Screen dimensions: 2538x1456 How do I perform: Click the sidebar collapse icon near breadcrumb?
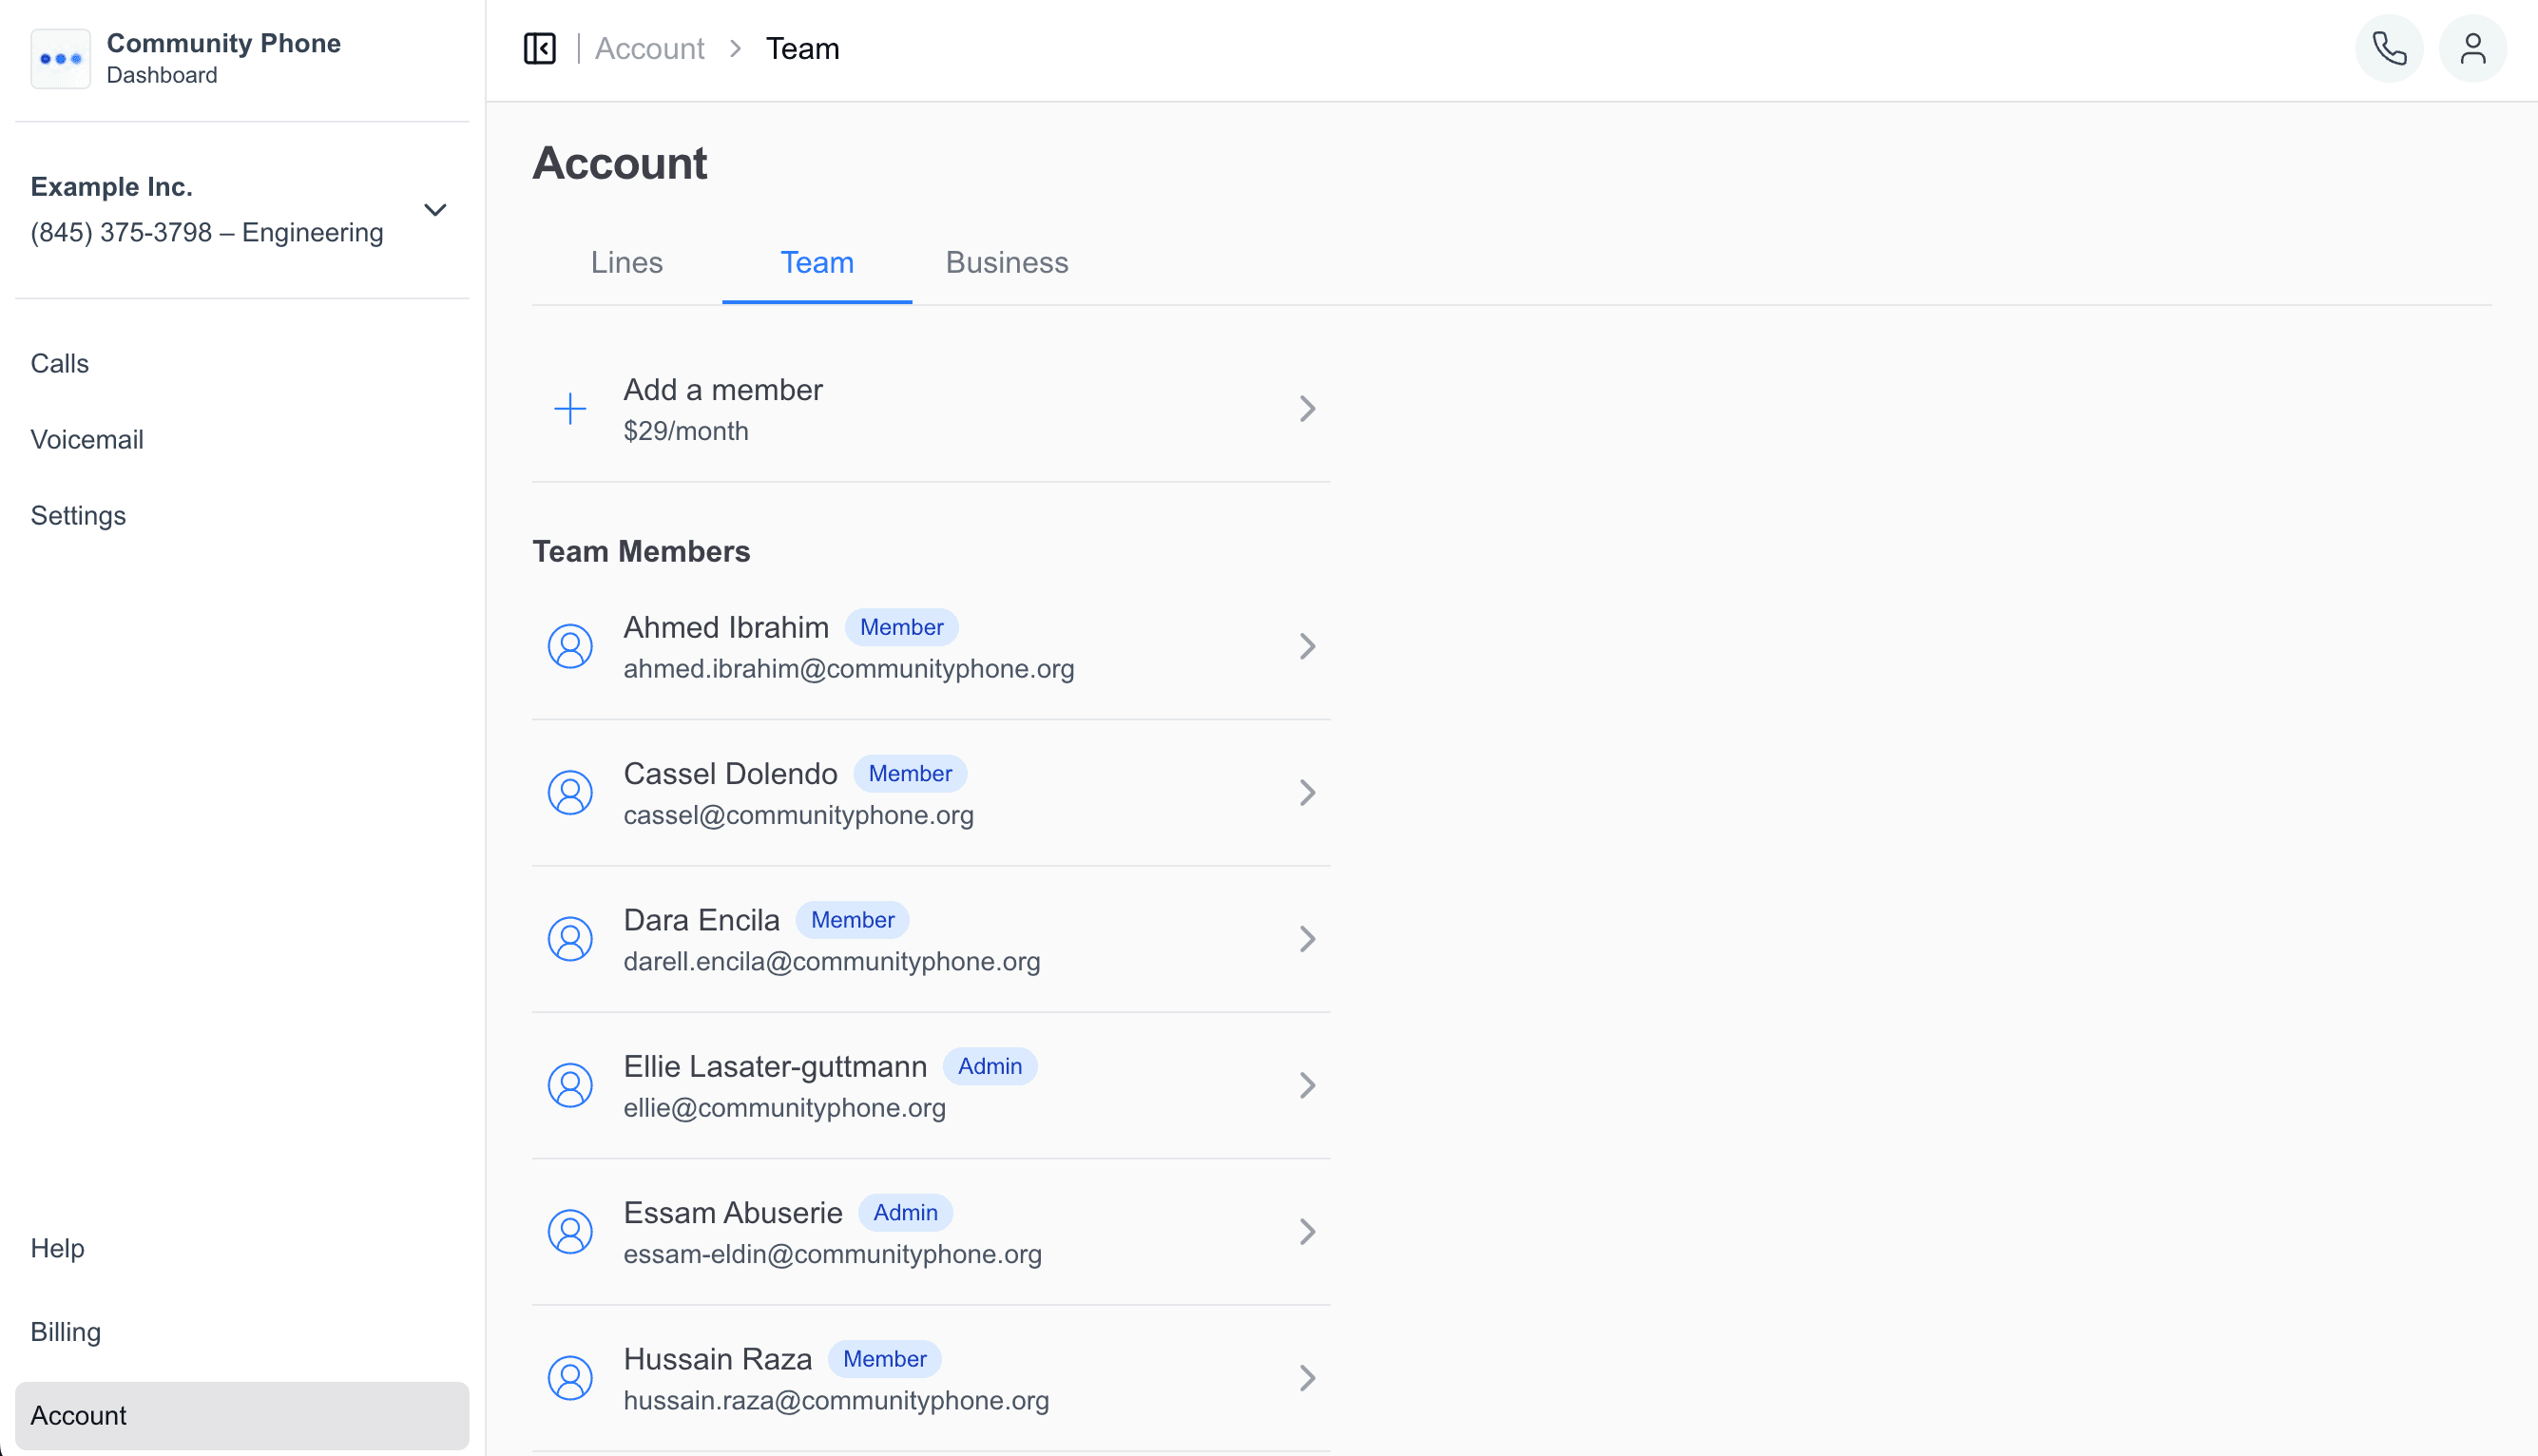click(x=540, y=47)
